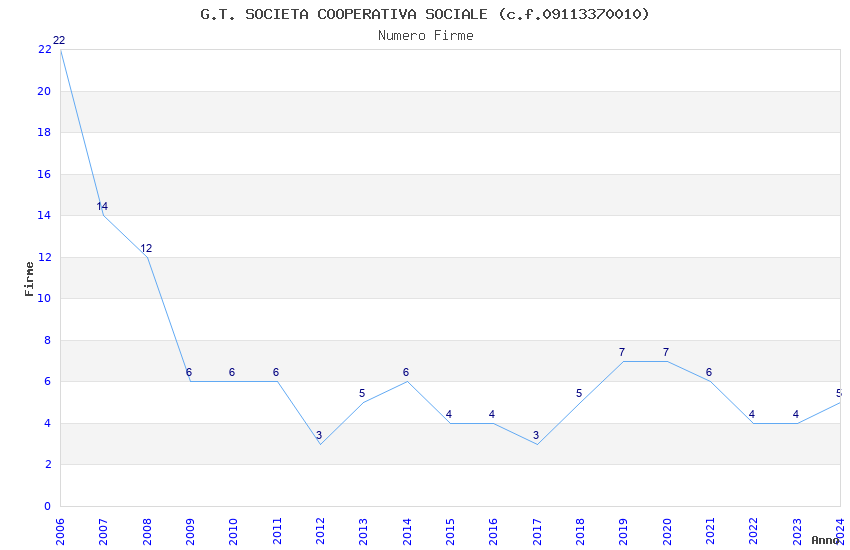
Task: Click data label 6 for year 2014
Action: [406, 372]
